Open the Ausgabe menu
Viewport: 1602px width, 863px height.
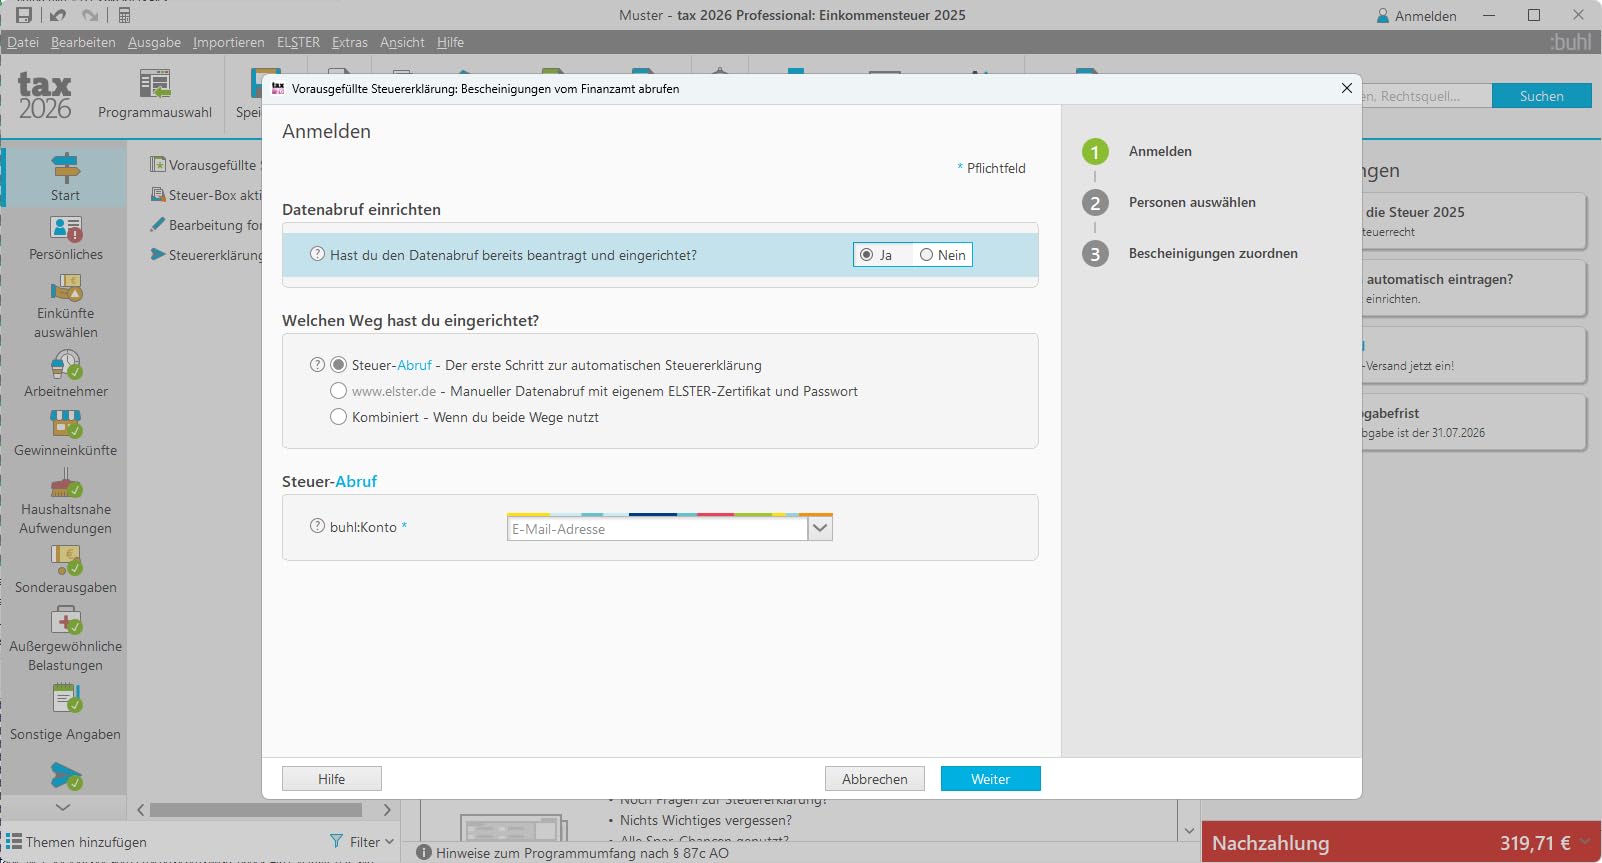(x=154, y=42)
